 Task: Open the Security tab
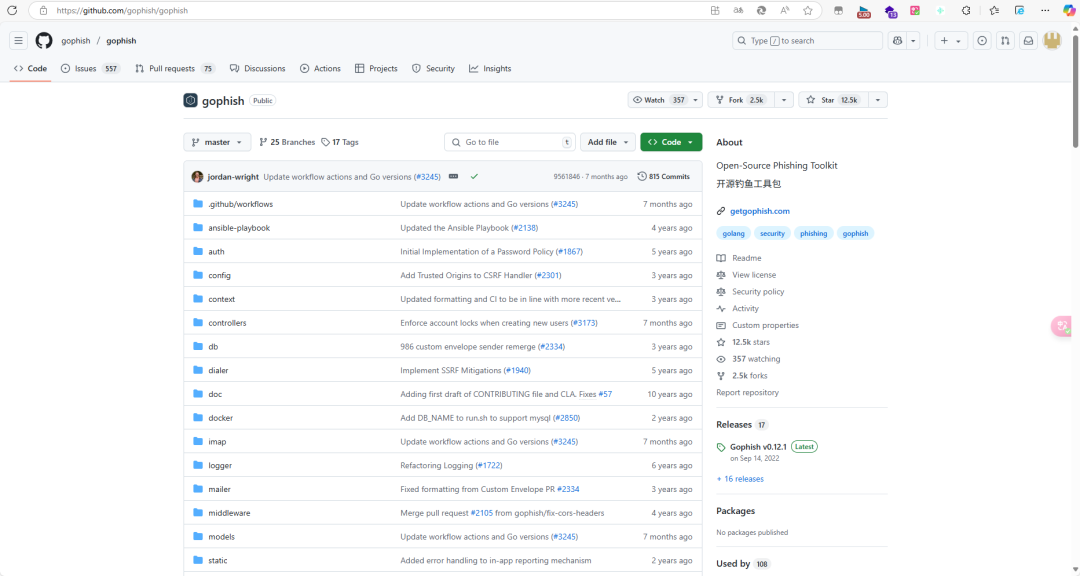coord(433,68)
